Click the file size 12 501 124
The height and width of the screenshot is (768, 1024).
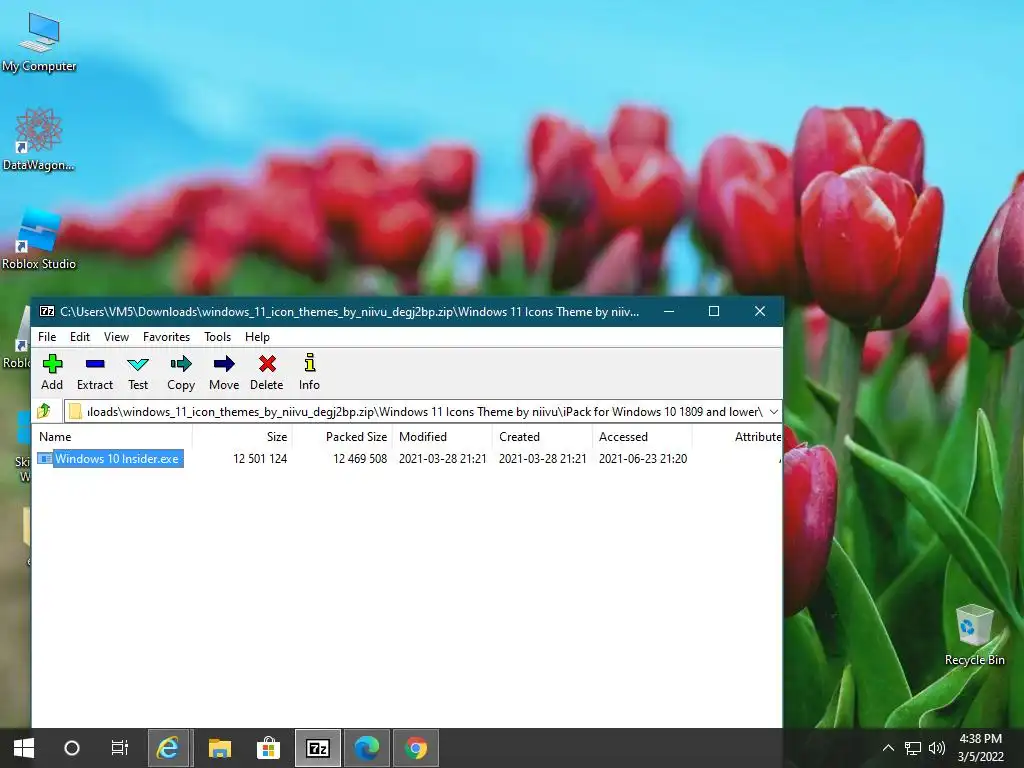tap(260, 458)
